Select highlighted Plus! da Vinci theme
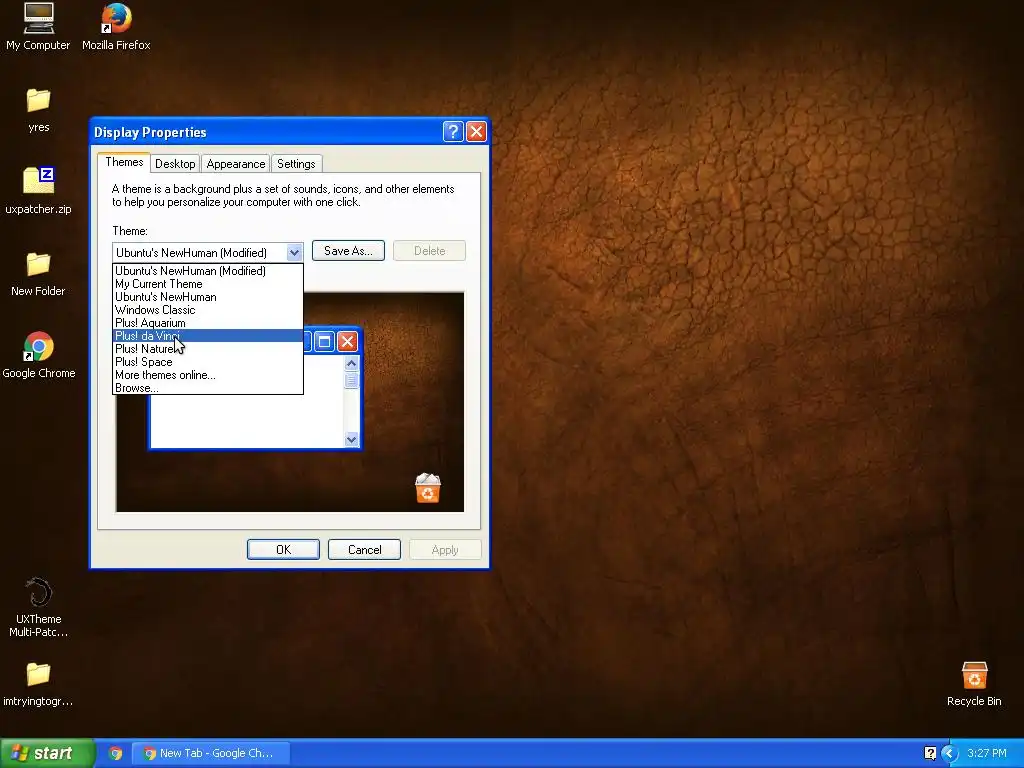Image resolution: width=1024 pixels, height=768 pixels. [x=208, y=336]
